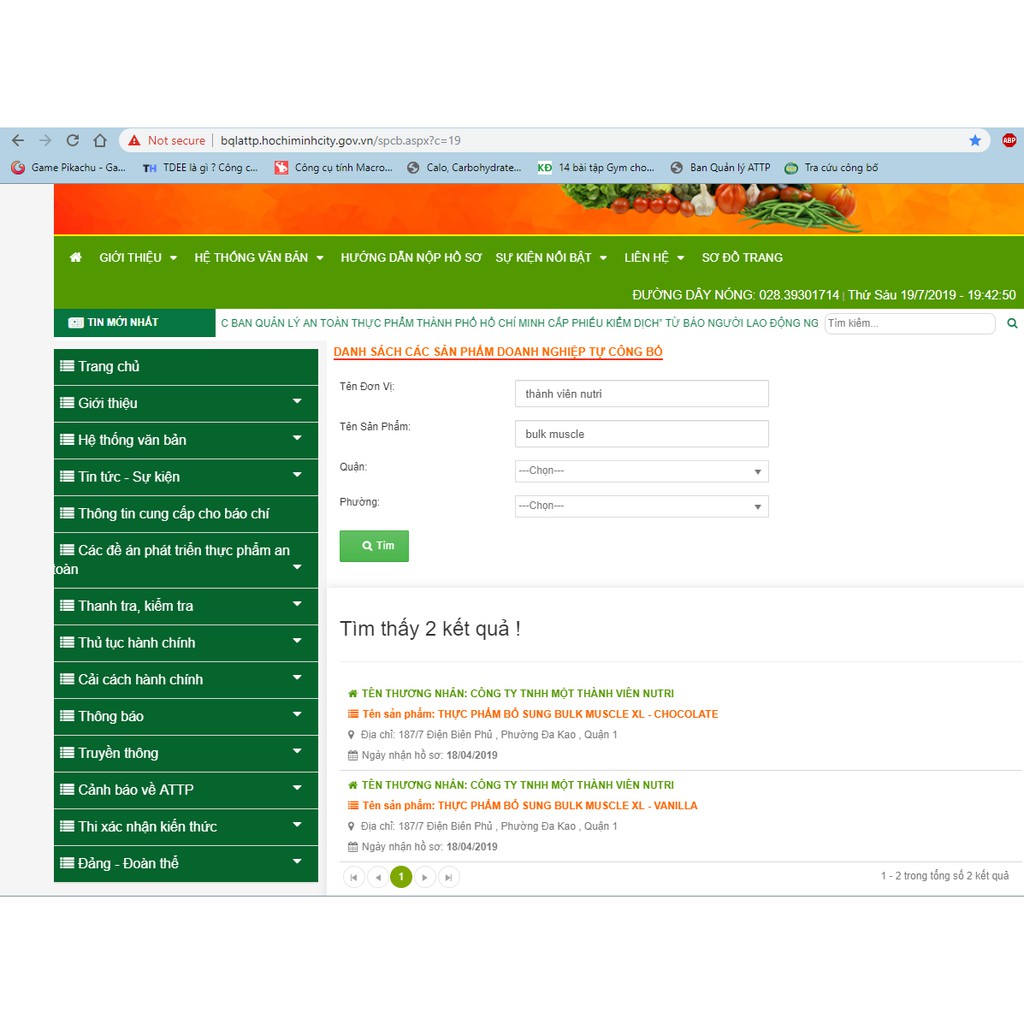The image size is (1024, 1024).
Task: Click the browser back arrow
Action: [x=18, y=141]
